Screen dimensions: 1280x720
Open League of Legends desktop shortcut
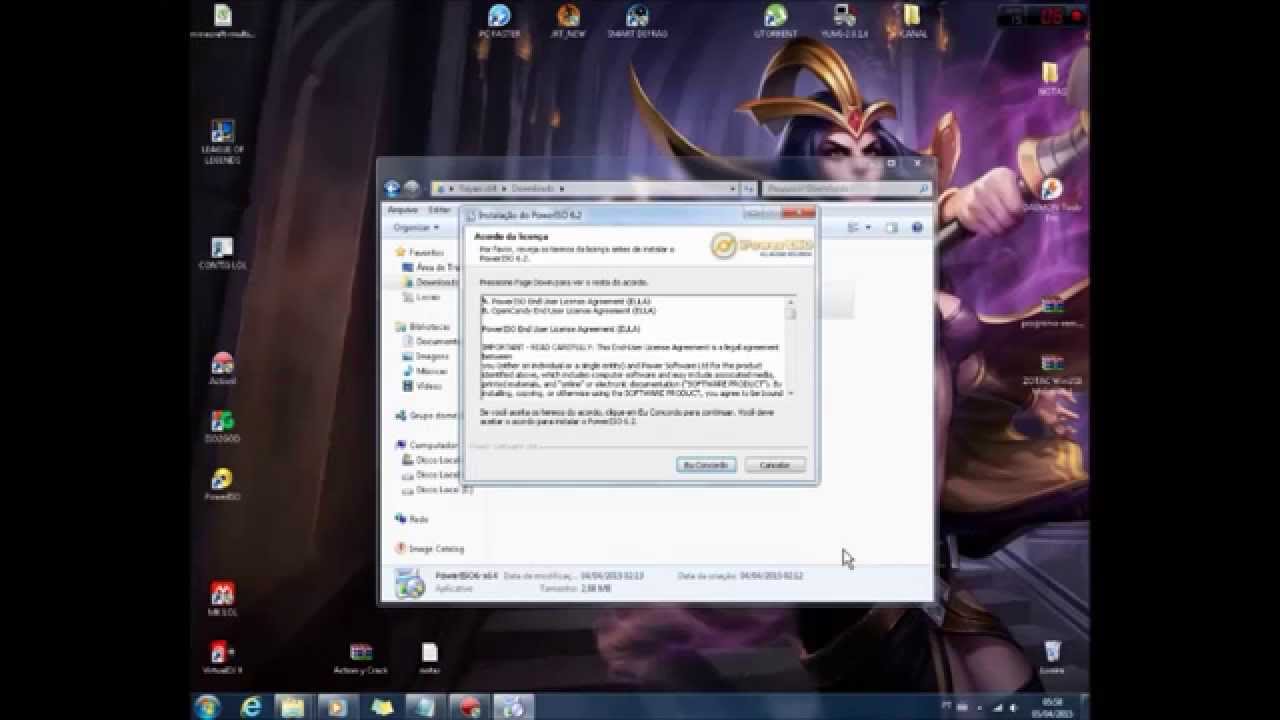click(222, 142)
